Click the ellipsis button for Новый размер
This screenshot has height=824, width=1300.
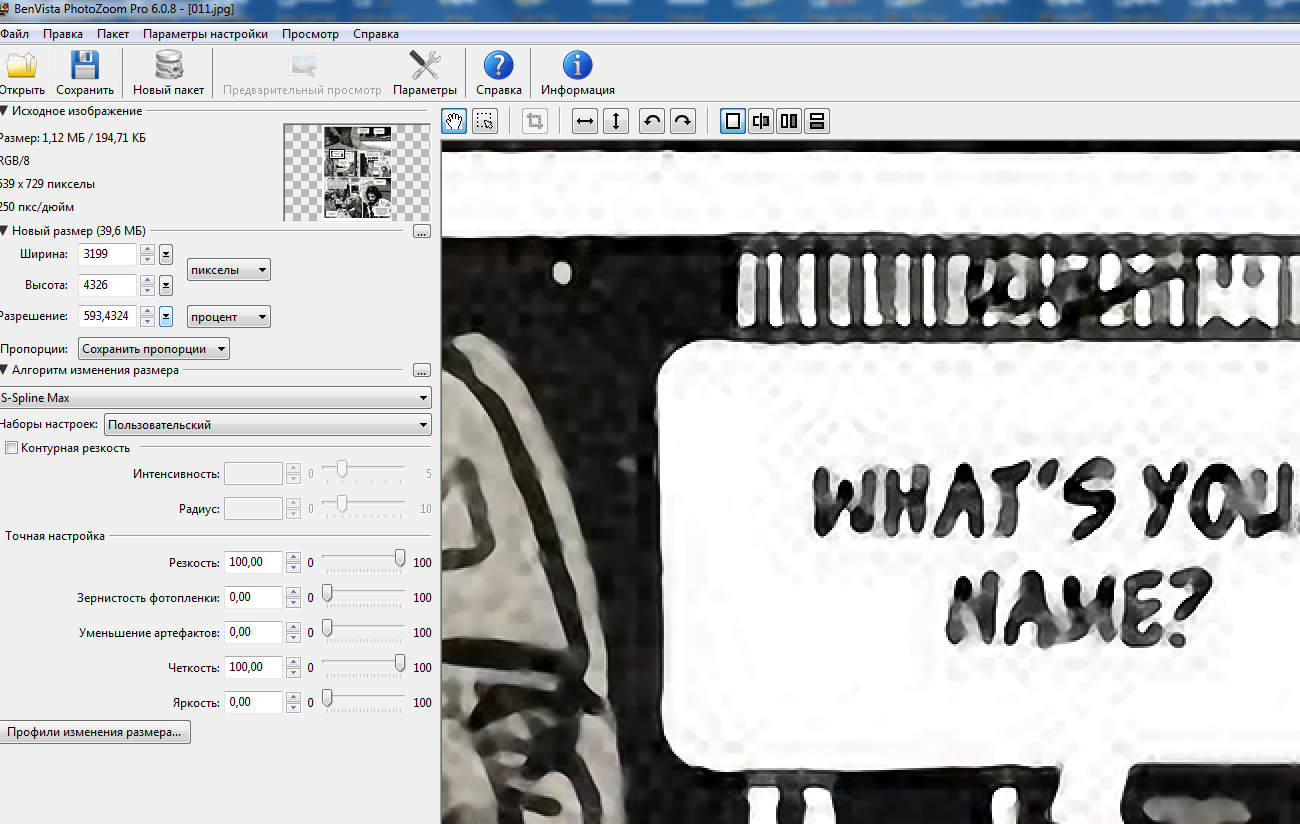[x=421, y=232]
